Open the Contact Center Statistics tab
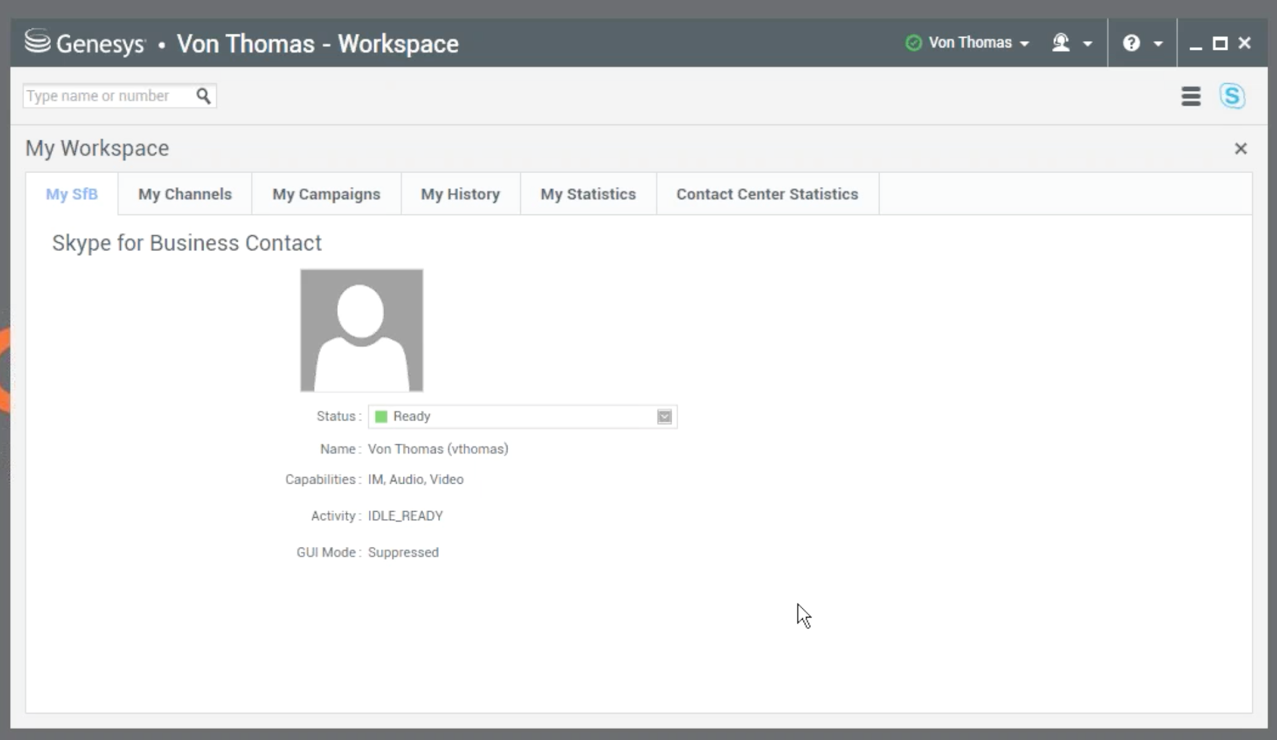The height and width of the screenshot is (740, 1277). [x=767, y=194]
